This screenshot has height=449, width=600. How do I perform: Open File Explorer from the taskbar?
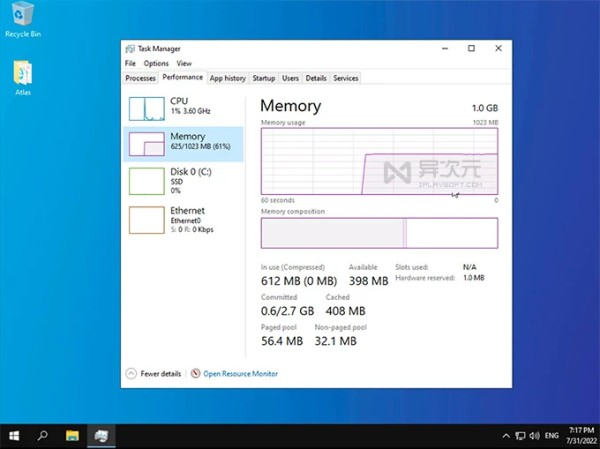[72, 436]
